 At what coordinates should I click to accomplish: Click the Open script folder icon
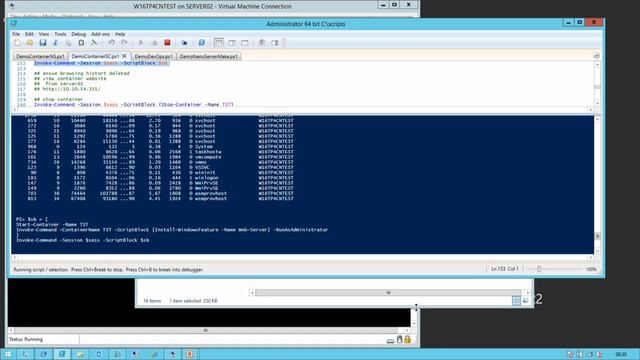30,43
